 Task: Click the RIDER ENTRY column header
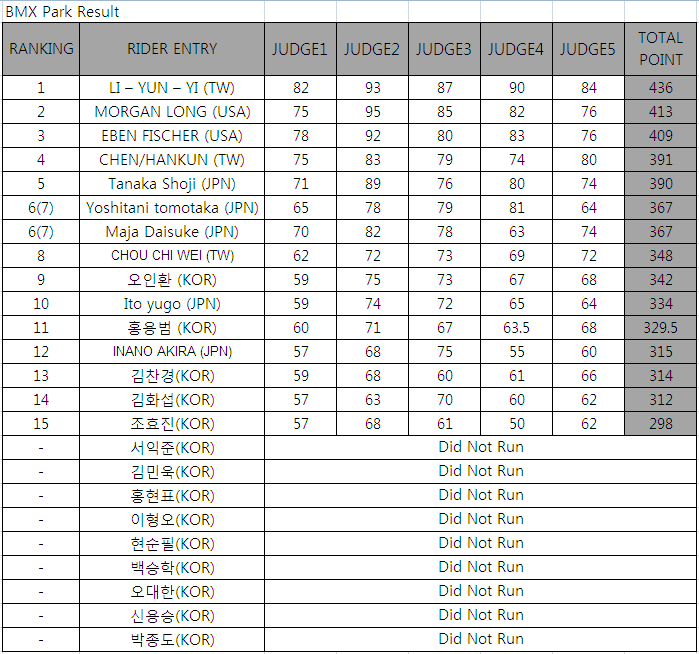(x=172, y=49)
